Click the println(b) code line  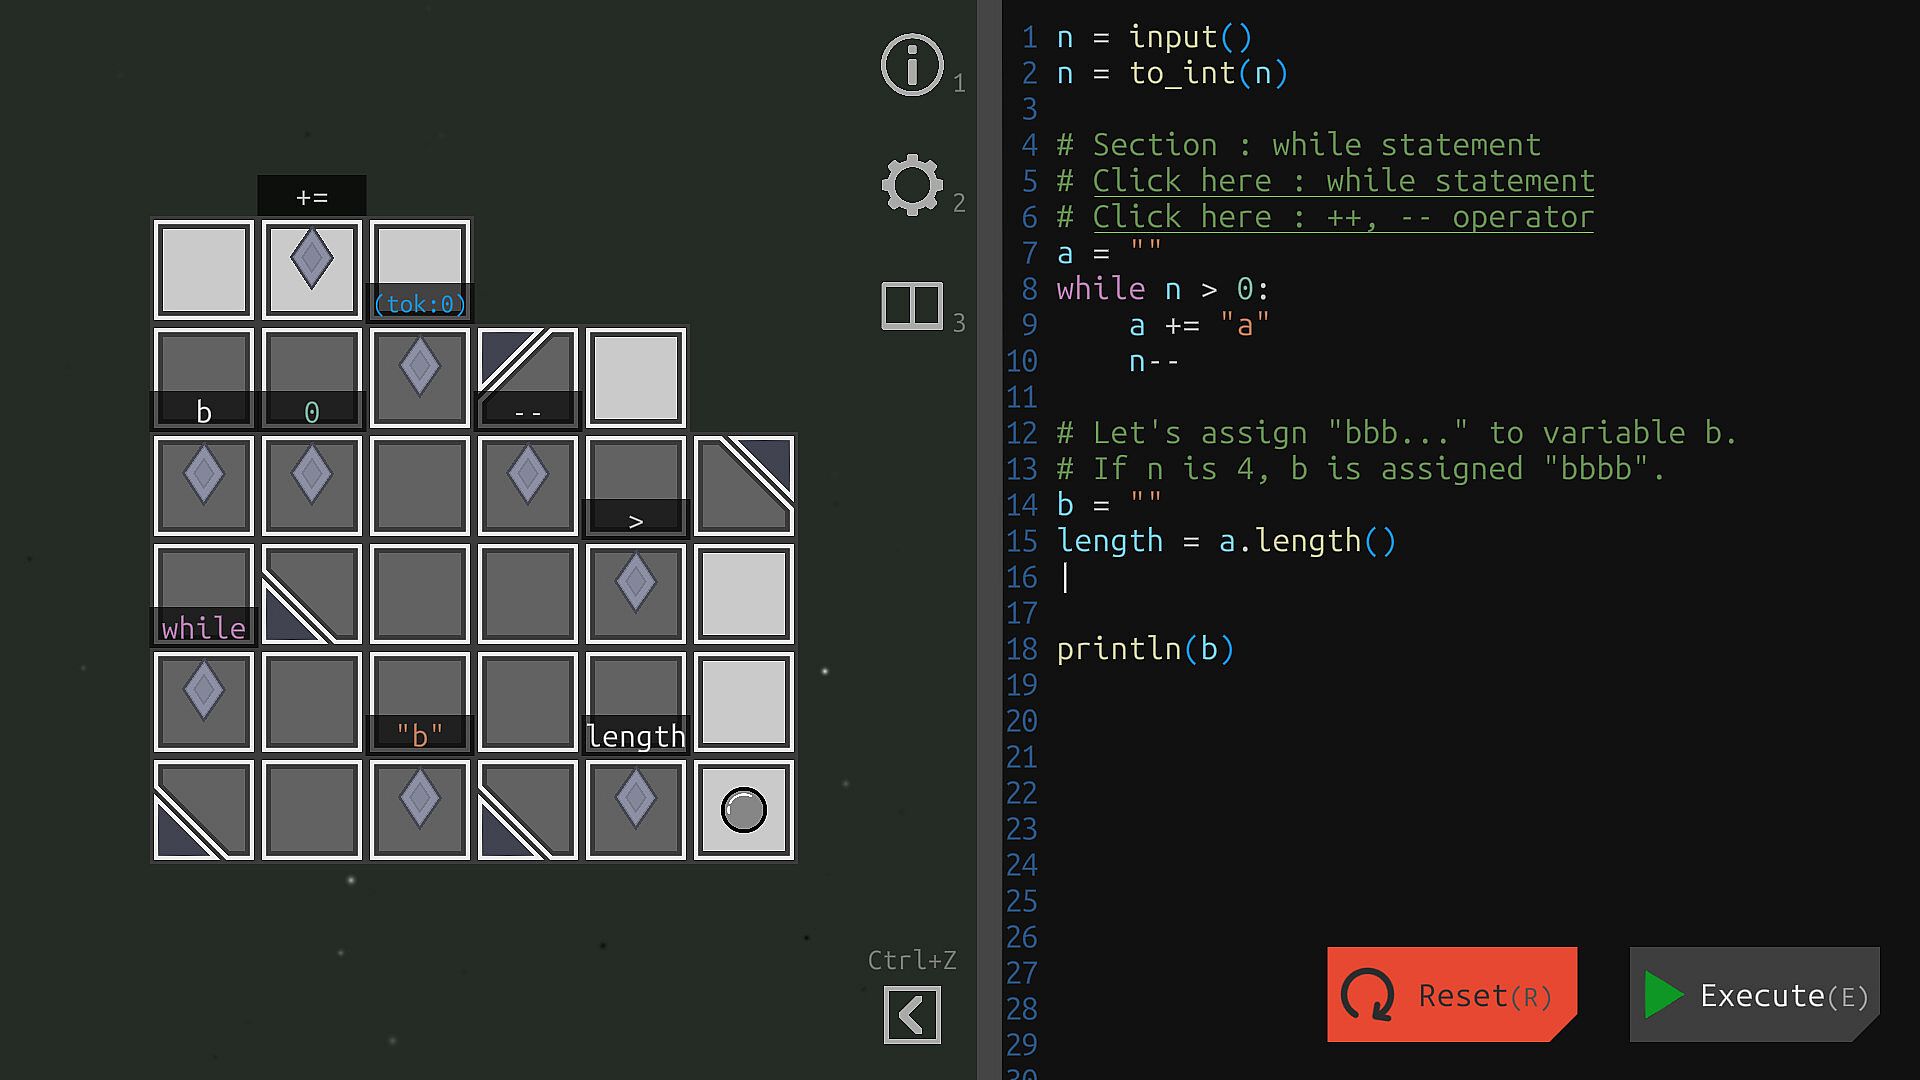click(x=1145, y=650)
